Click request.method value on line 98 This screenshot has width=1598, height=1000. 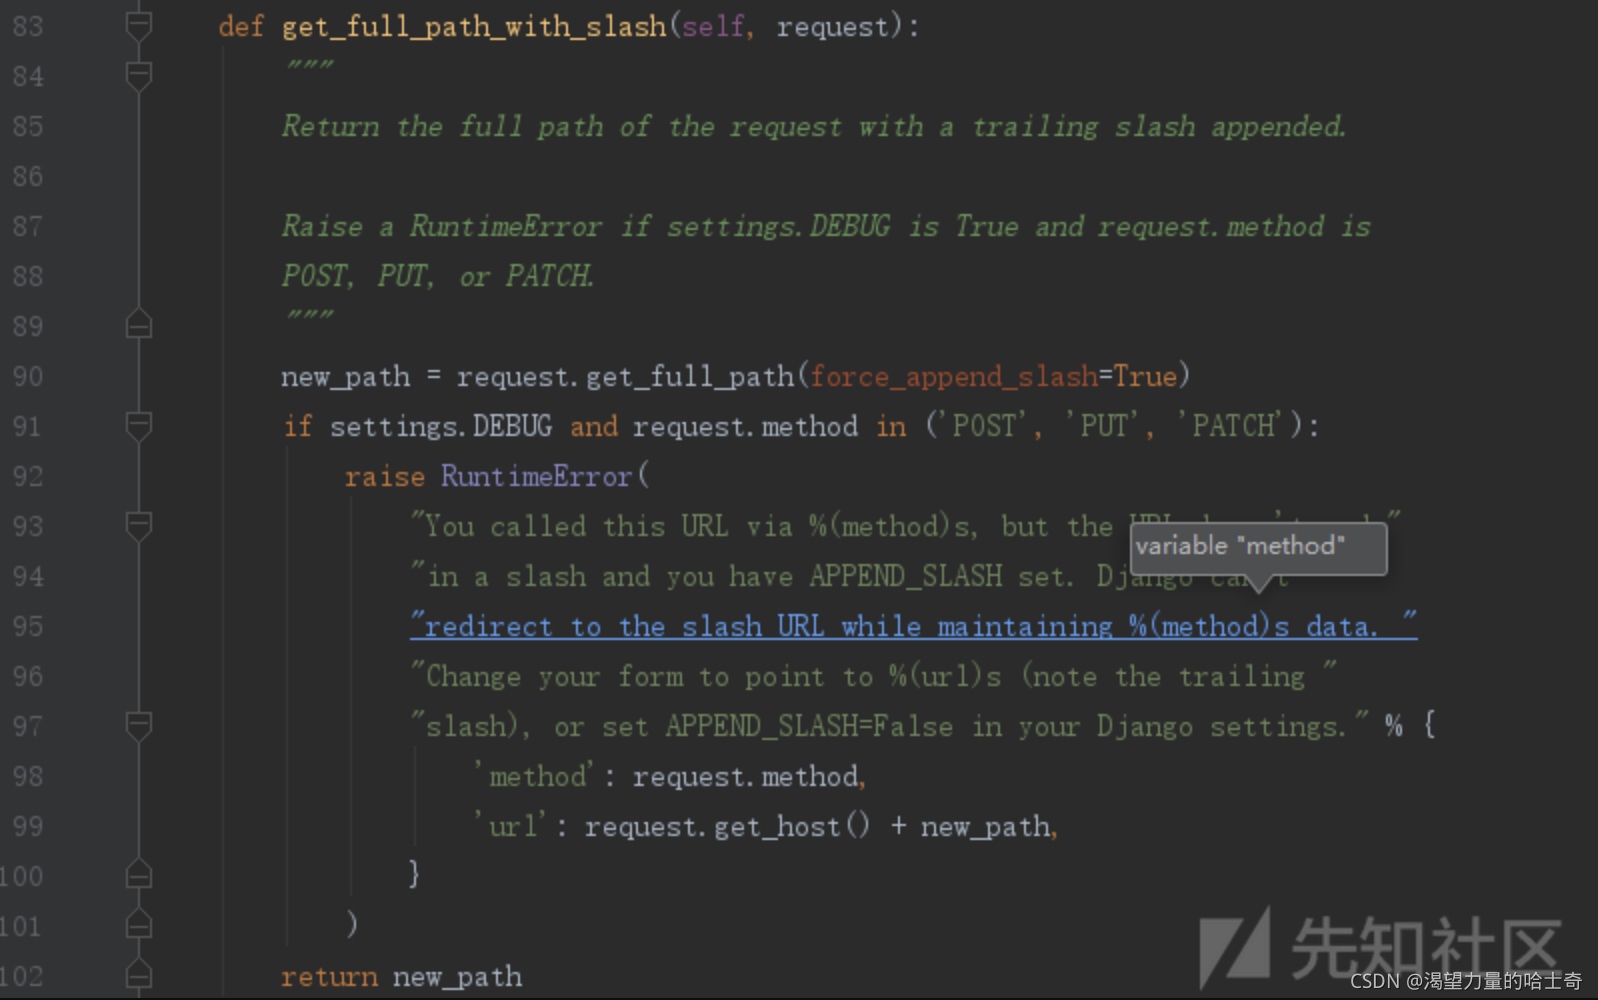(745, 776)
